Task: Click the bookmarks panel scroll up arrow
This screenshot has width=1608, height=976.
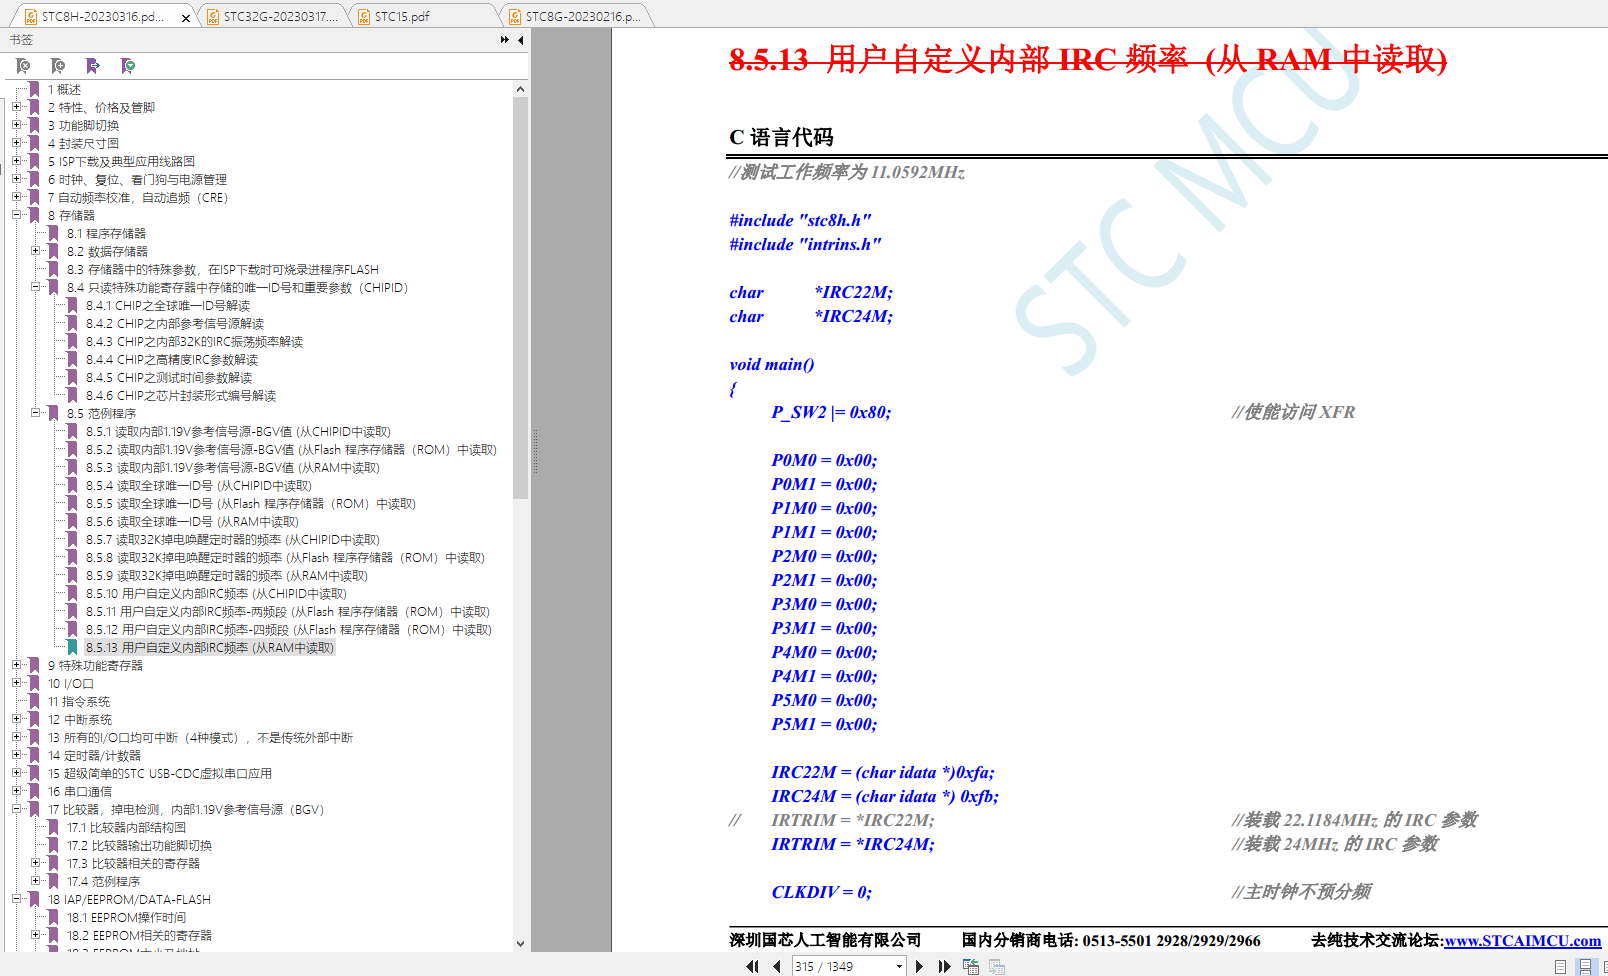Action: pos(520,90)
